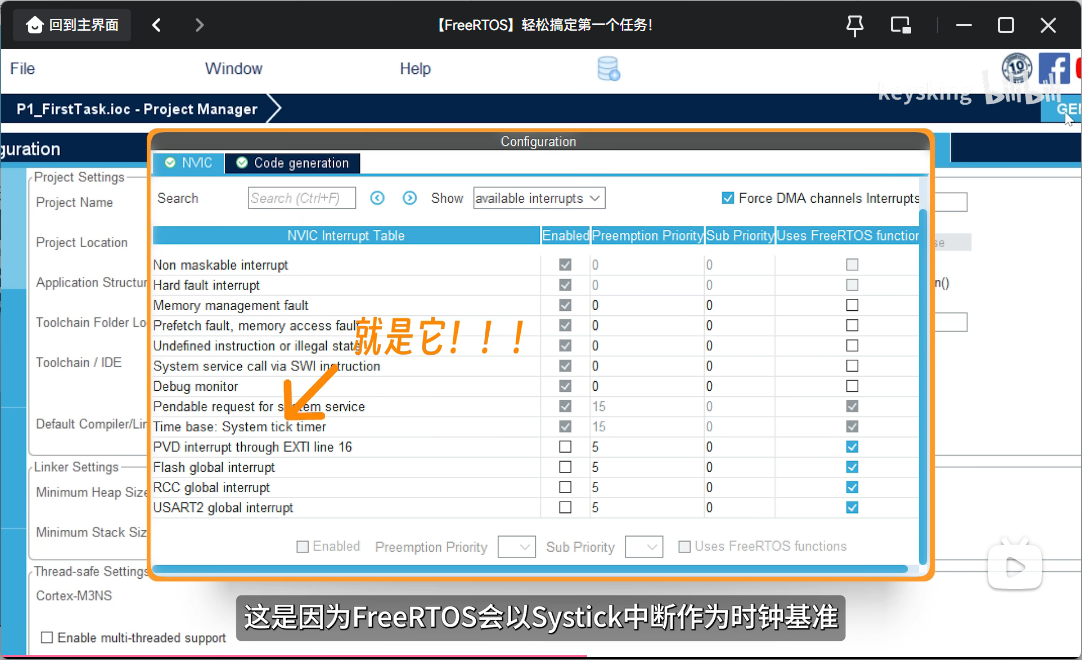The image size is (1082, 660).
Task: Toggle Enable multi-threaded support checkbox
Action: pos(47,637)
